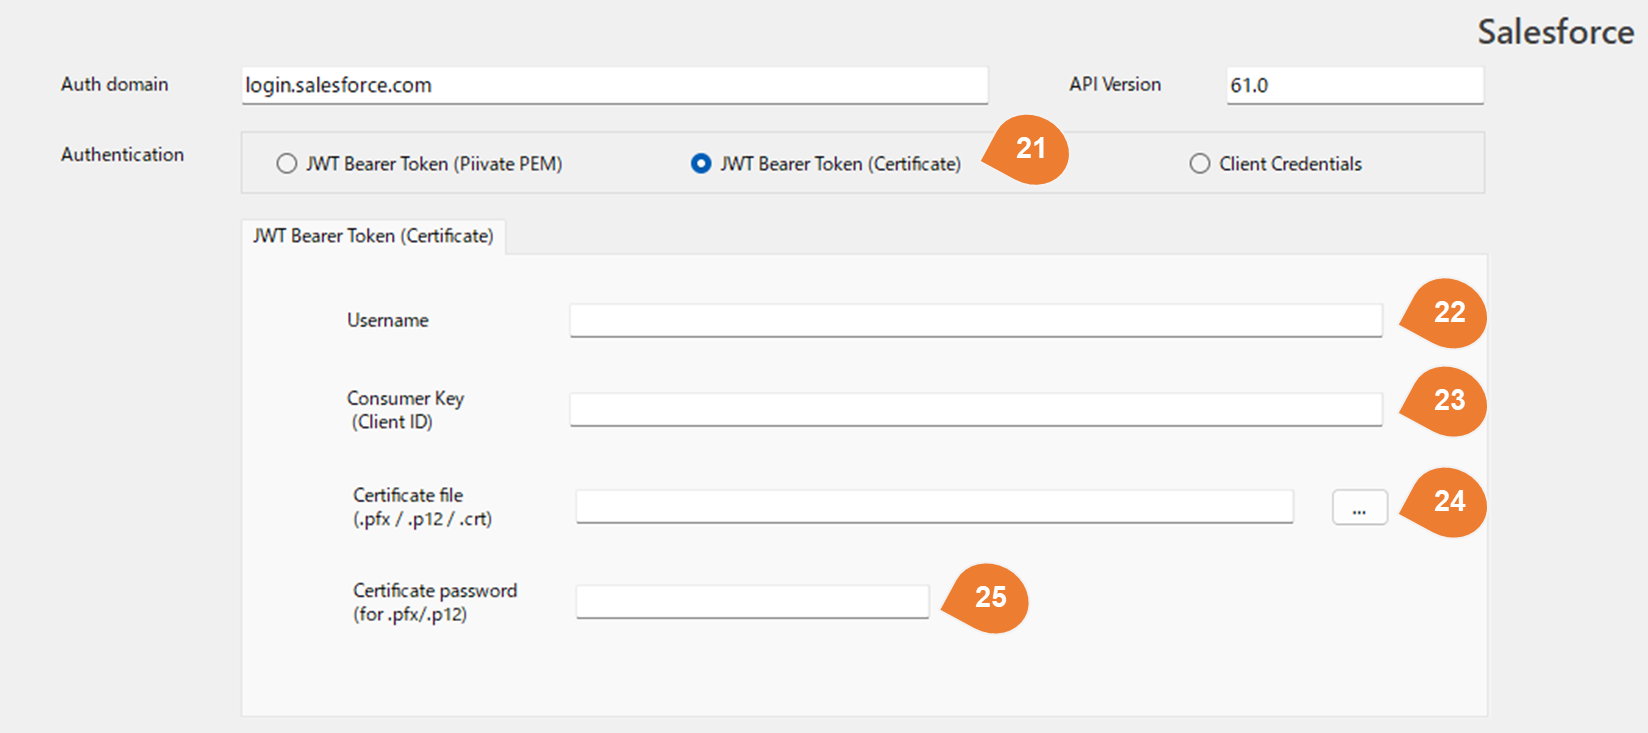
Task: Browse for a certificate file with the ellipsis button
Action: tap(1359, 507)
